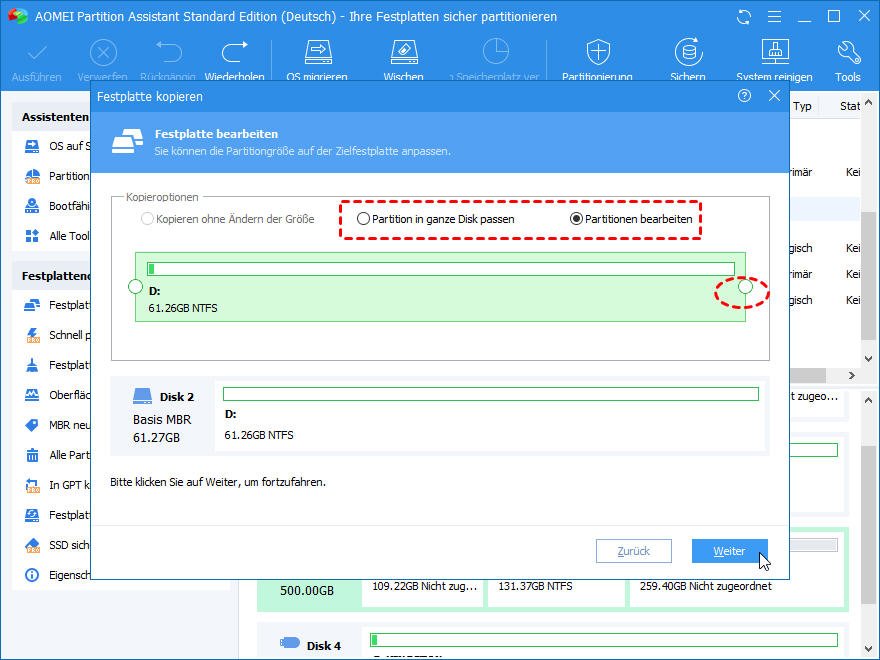
Task: Click the SSD sich... sidebar icon
Action: [33, 545]
